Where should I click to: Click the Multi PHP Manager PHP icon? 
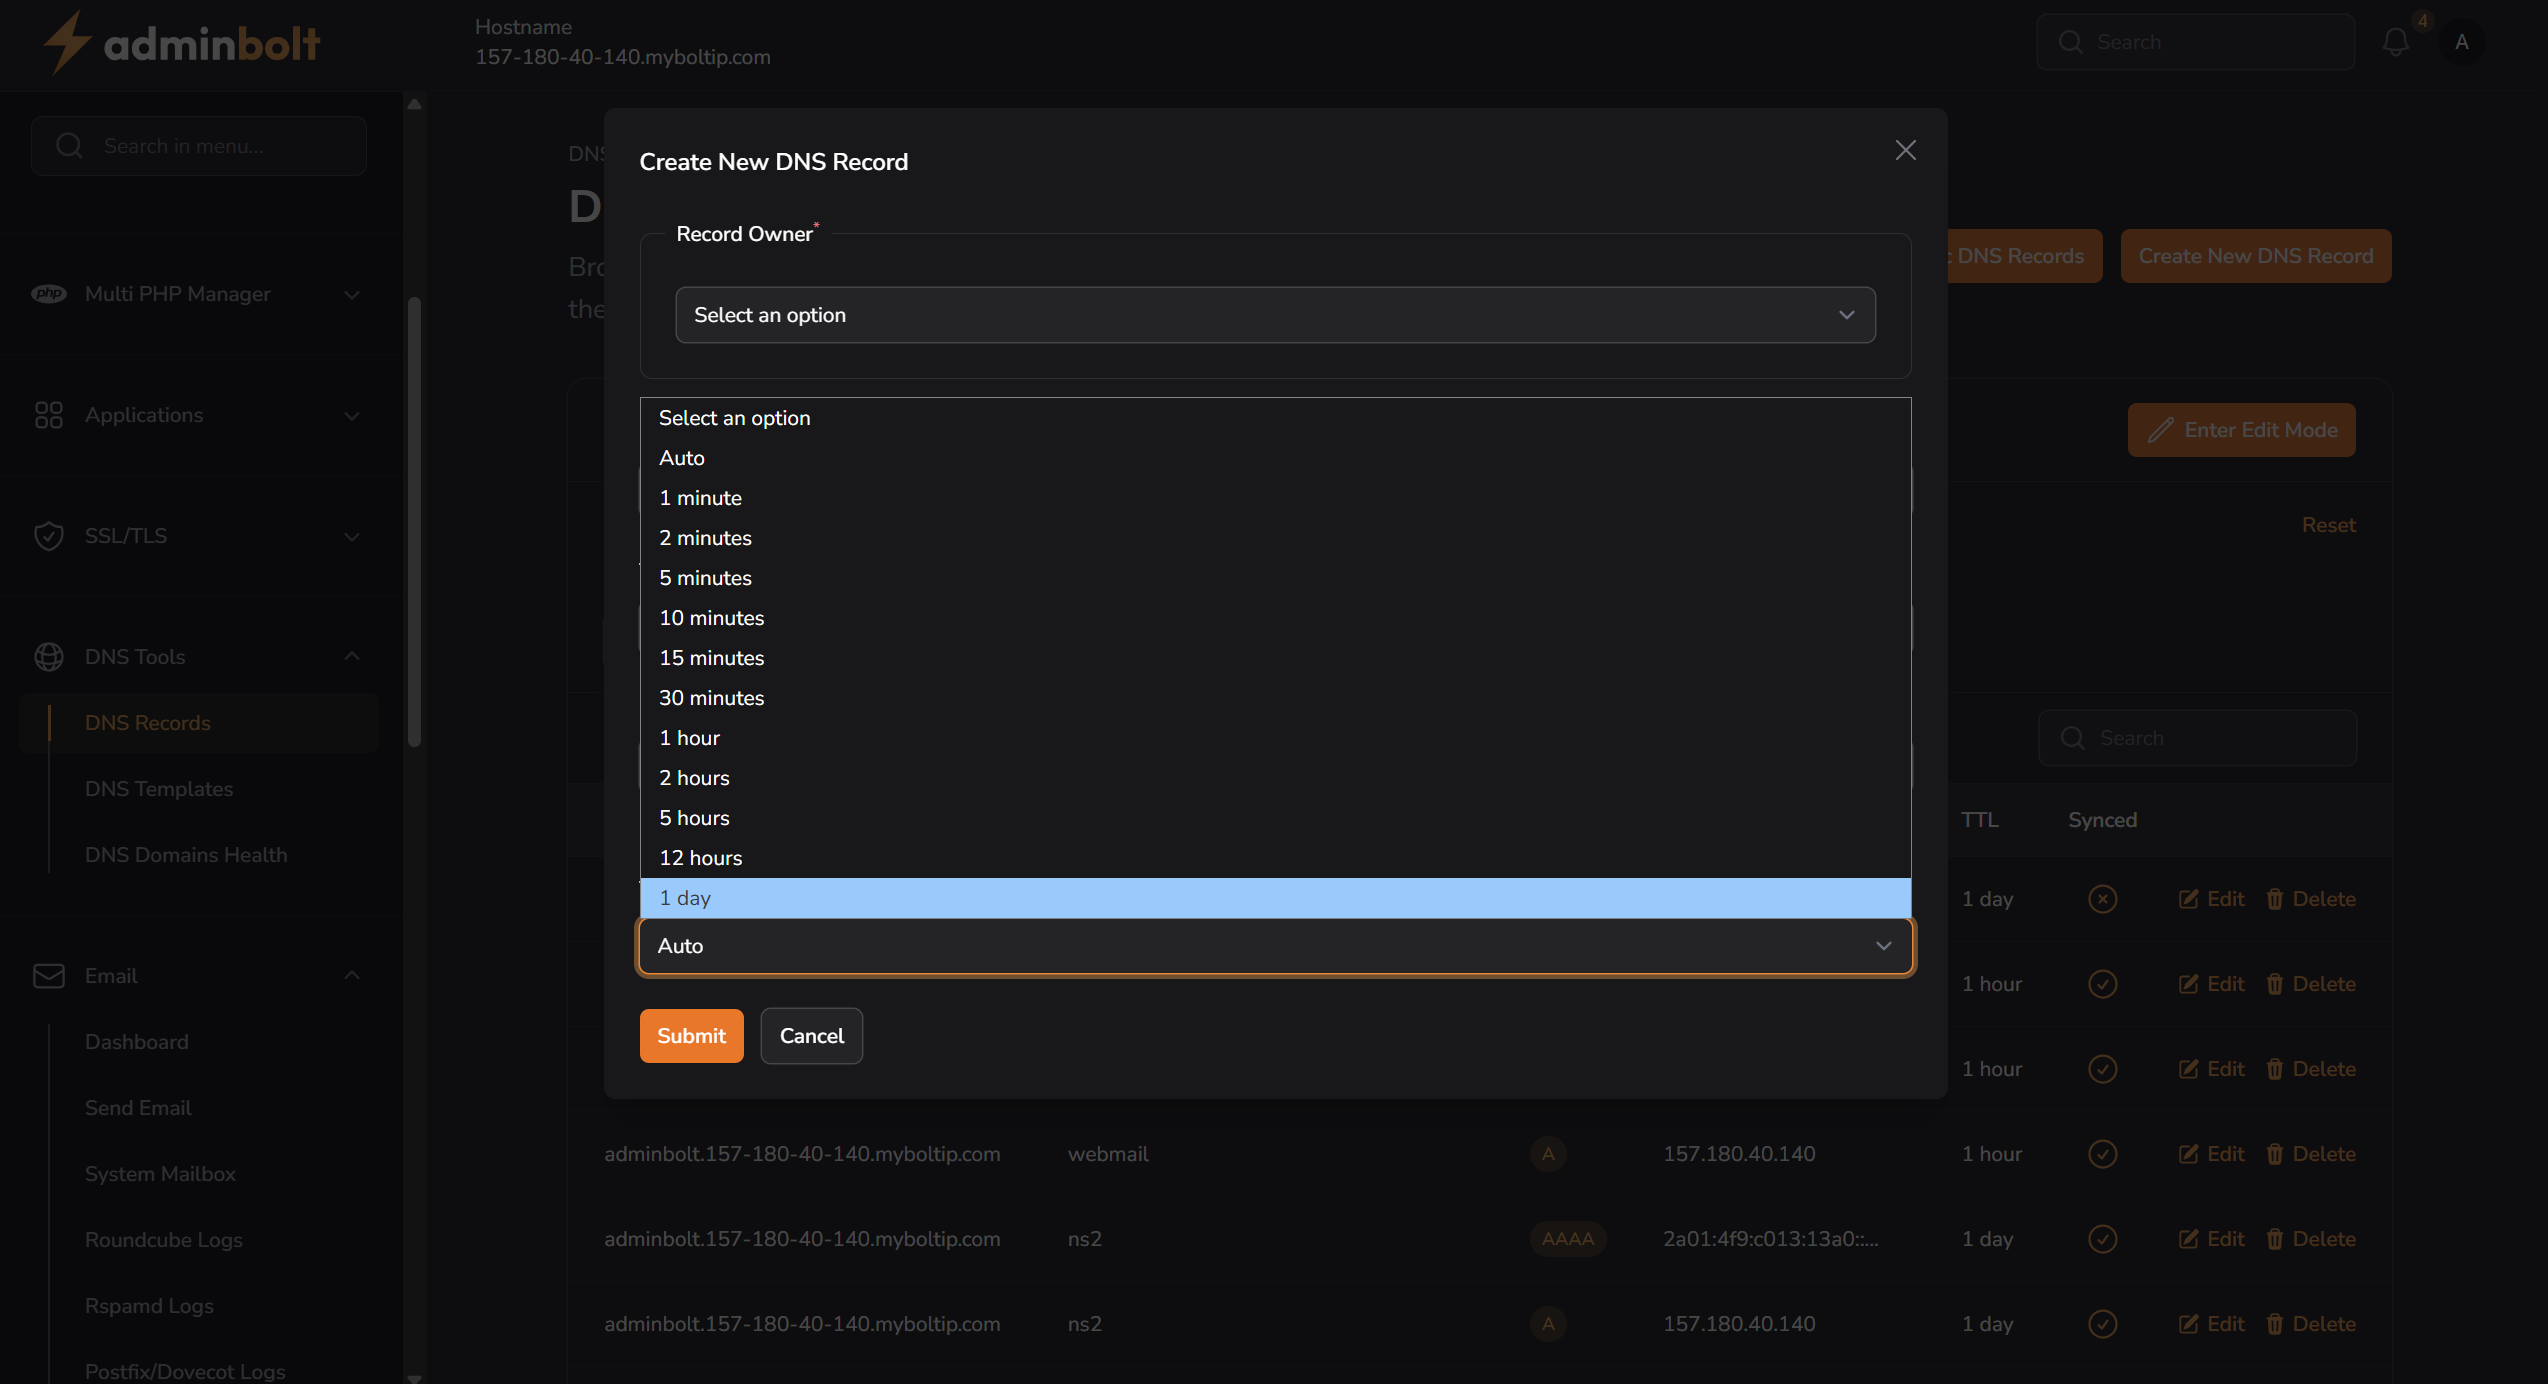pos(48,294)
